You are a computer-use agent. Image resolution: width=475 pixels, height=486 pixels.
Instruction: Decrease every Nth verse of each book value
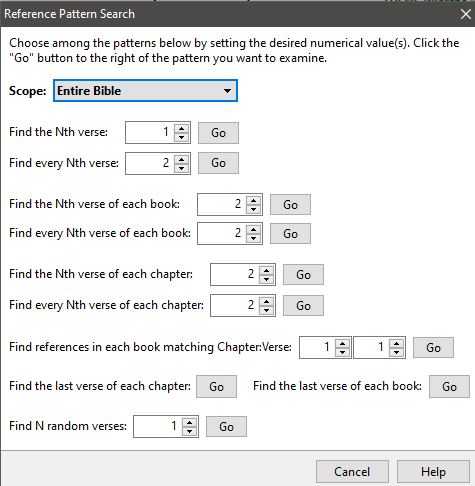pyautogui.click(x=253, y=238)
